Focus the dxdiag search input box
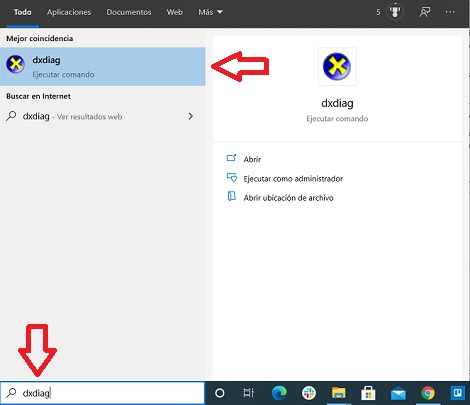This screenshot has width=470, height=405. click(x=102, y=393)
